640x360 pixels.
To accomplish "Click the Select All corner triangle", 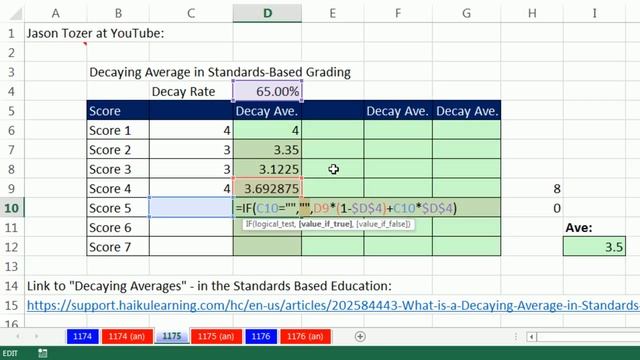I will click(x=16, y=14).
